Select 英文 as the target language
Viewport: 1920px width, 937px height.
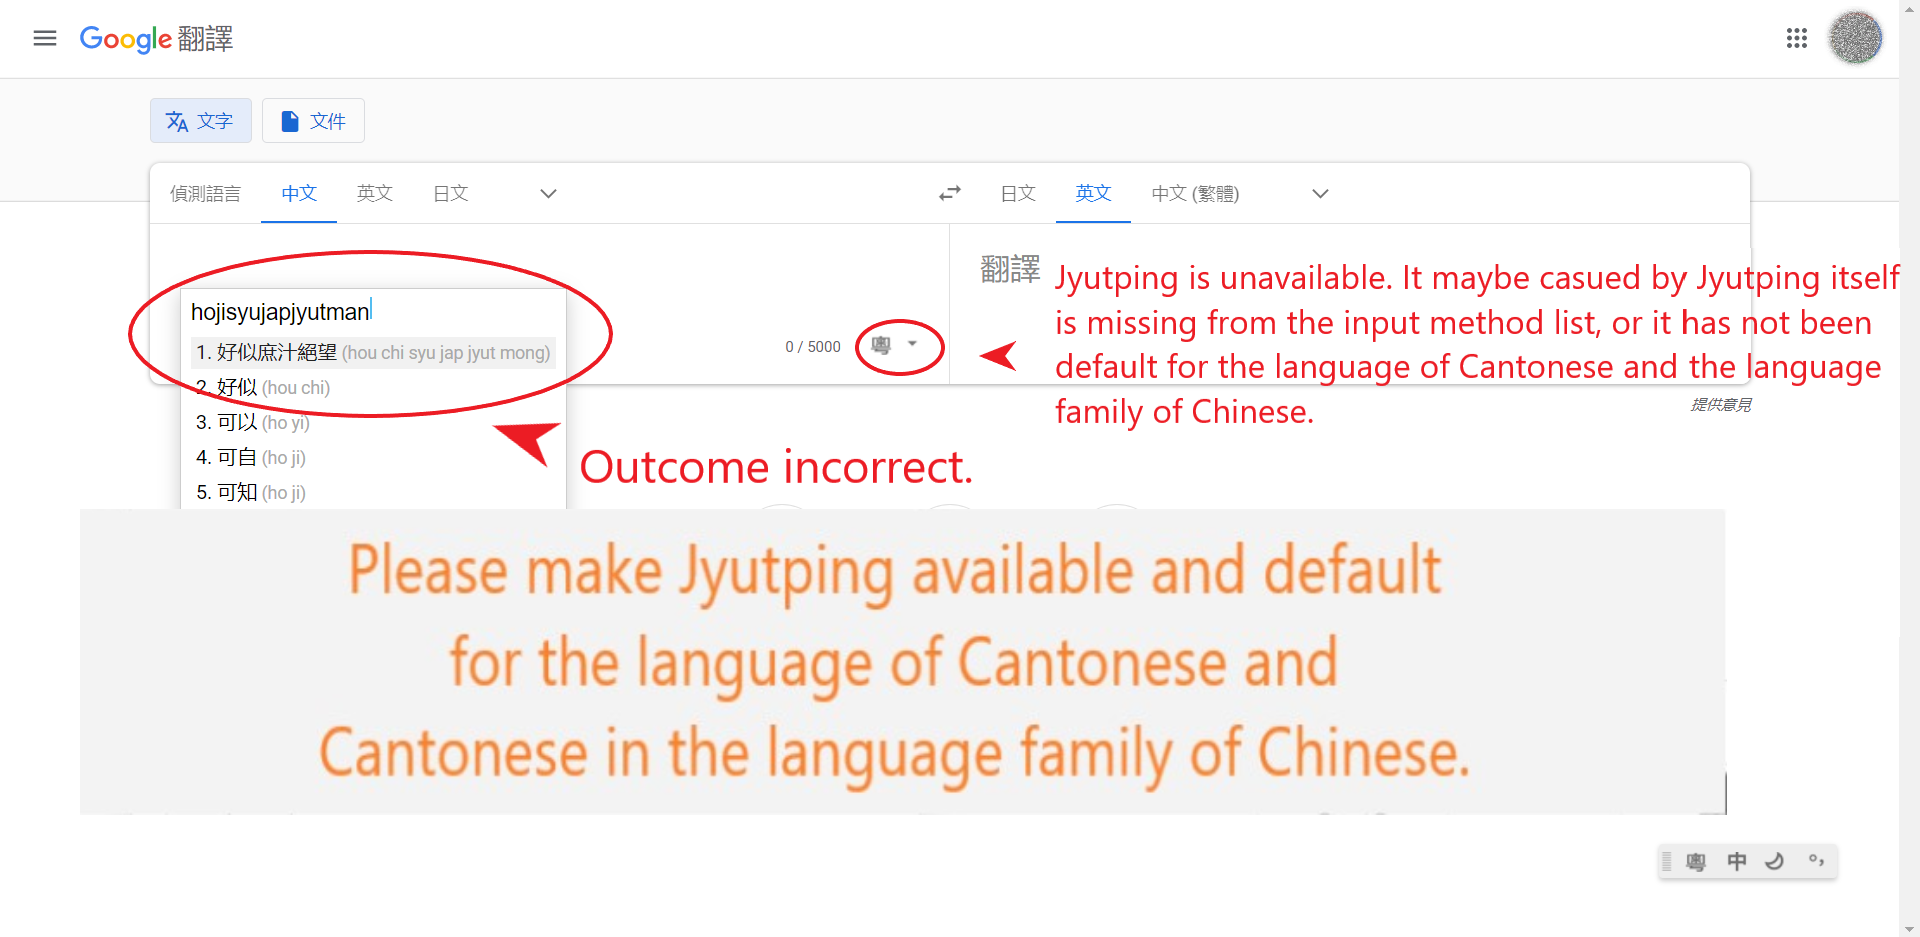[x=1092, y=193]
